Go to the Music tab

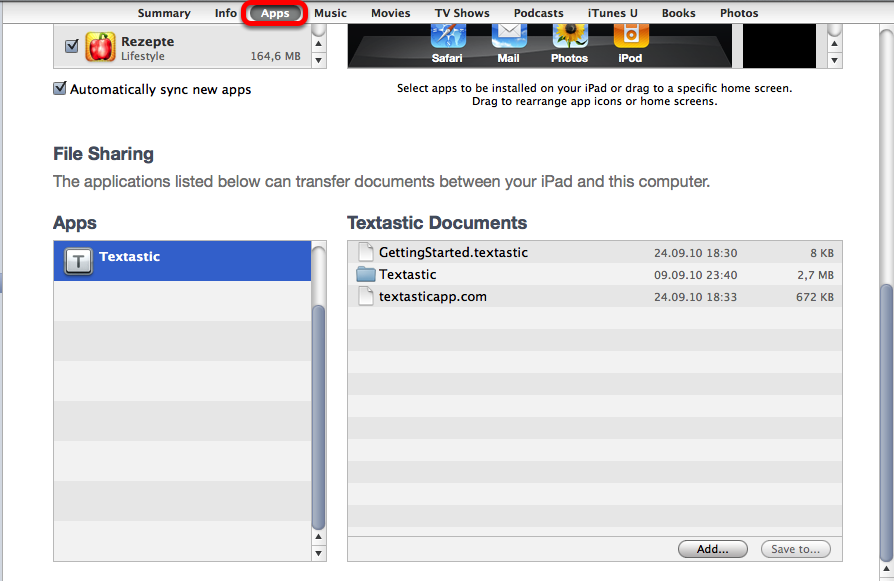(x=330, y=13)
